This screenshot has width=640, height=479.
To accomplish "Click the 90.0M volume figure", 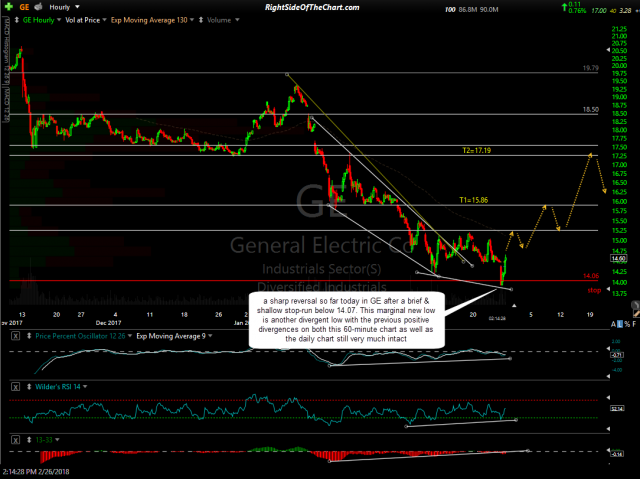I will [x=489, y=9].
